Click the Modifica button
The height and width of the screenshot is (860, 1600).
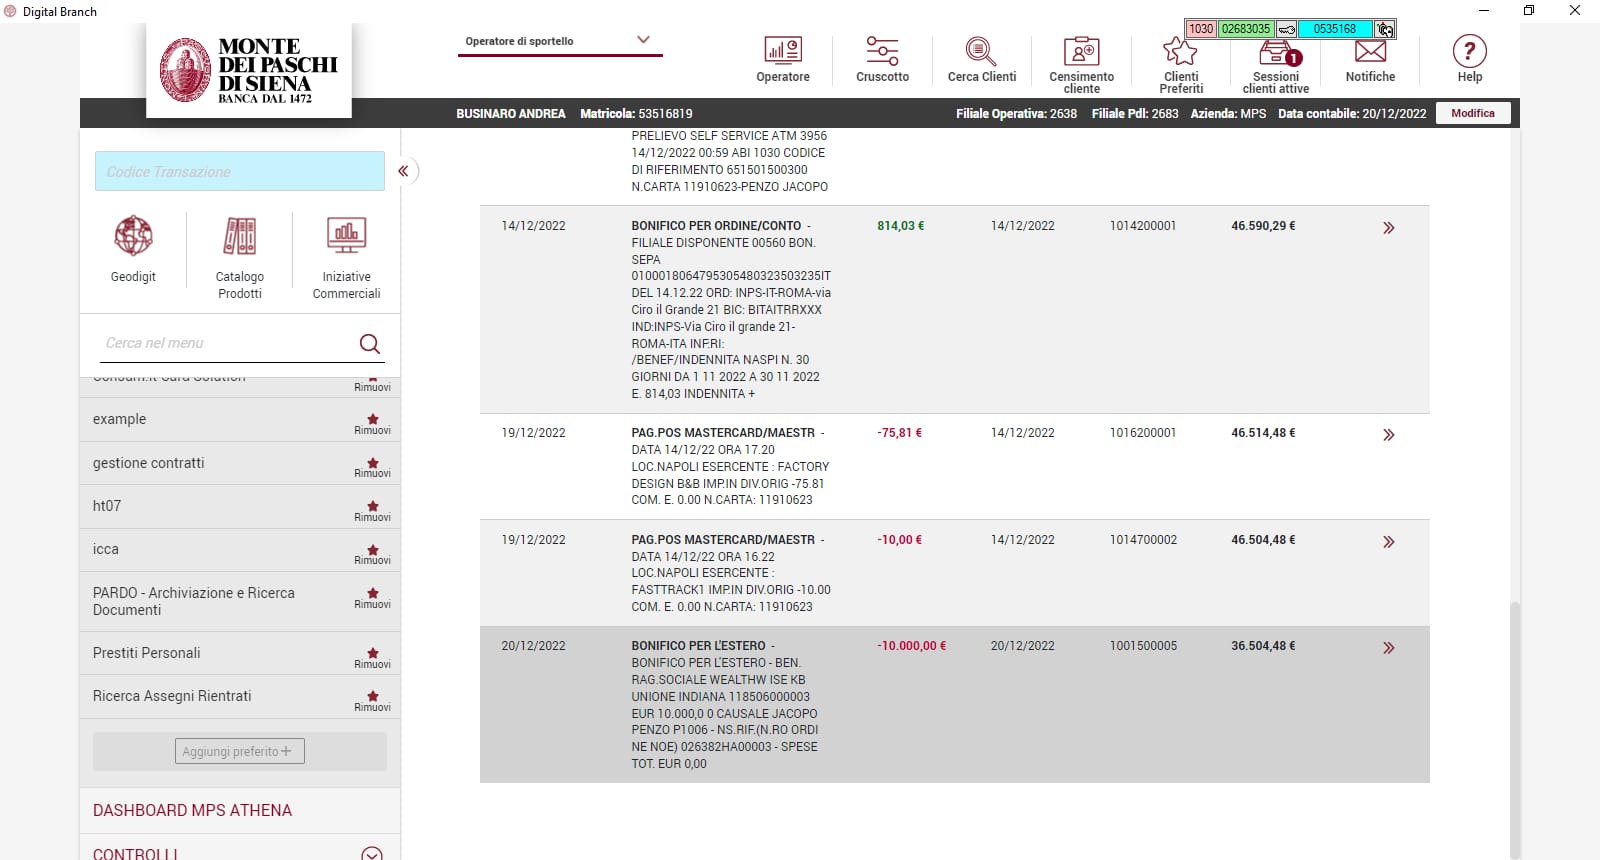pyautogui.click(x=1472, y=113)
